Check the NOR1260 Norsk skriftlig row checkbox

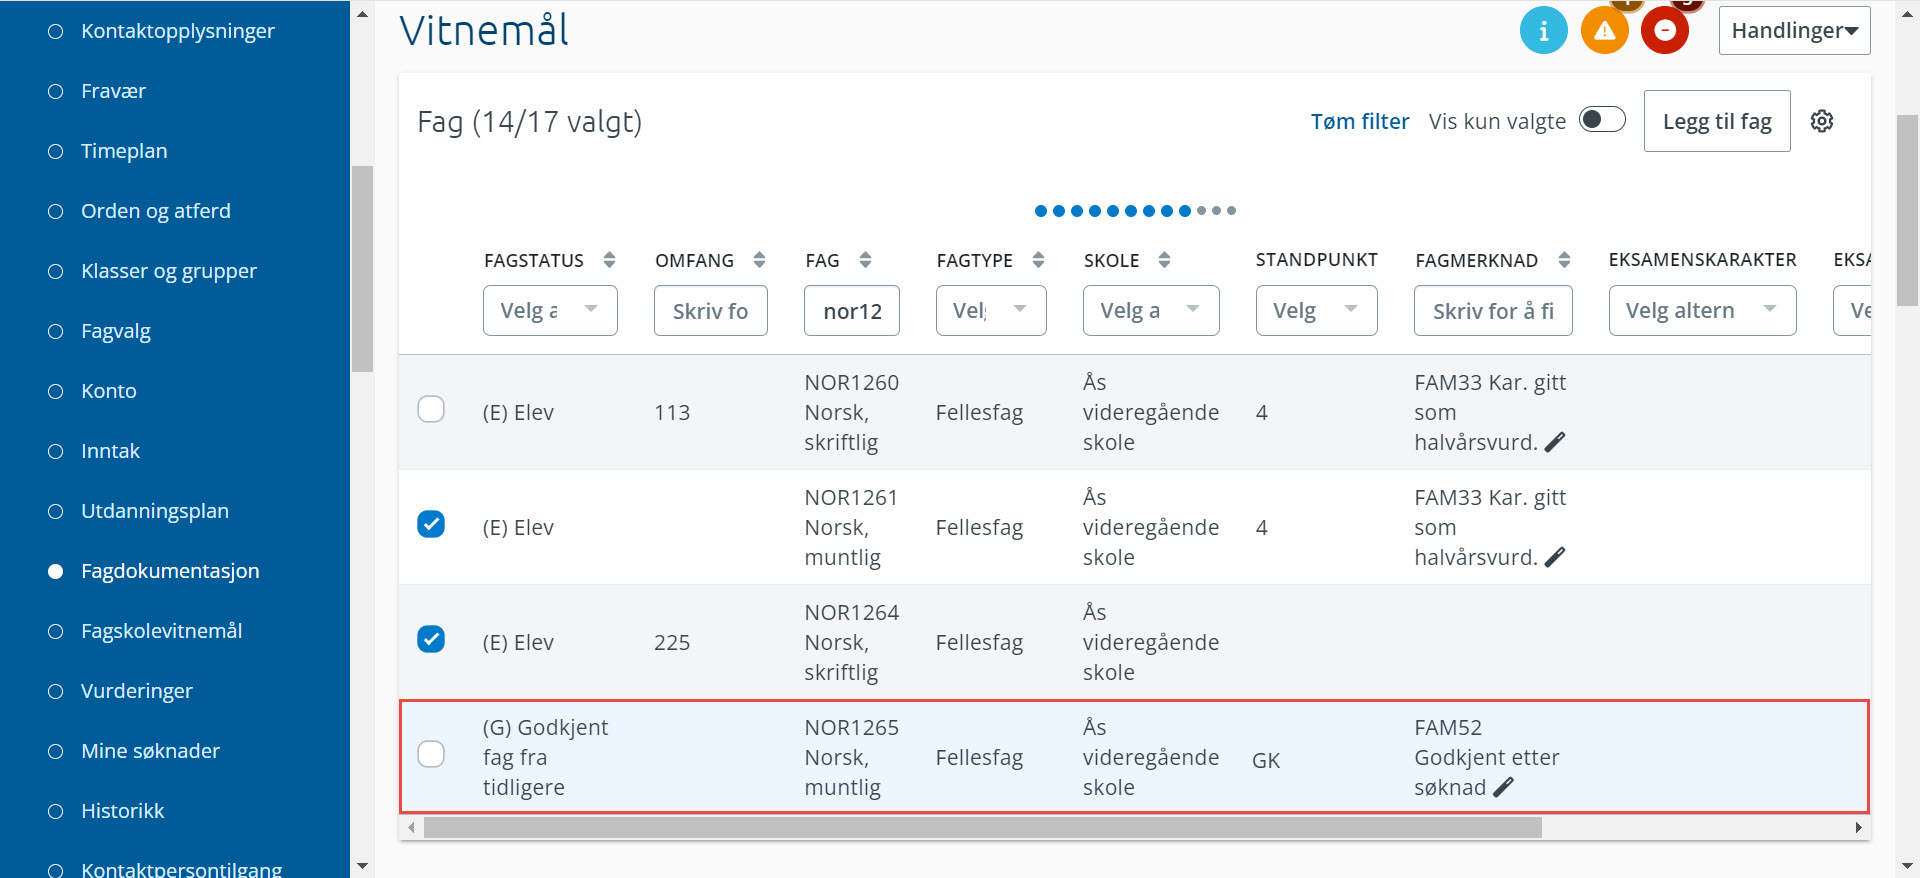pos(431,409)
